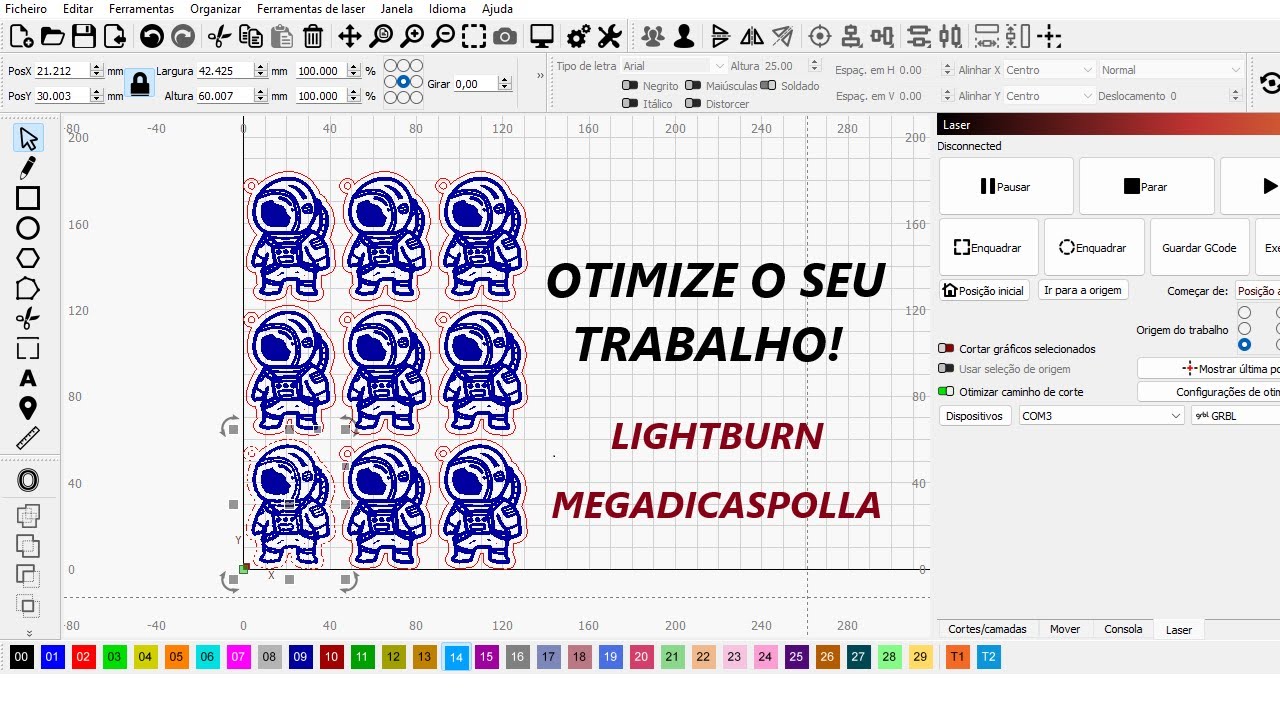Activate the pan view arrows icon
1280x720 pixels.
point(349,37)
